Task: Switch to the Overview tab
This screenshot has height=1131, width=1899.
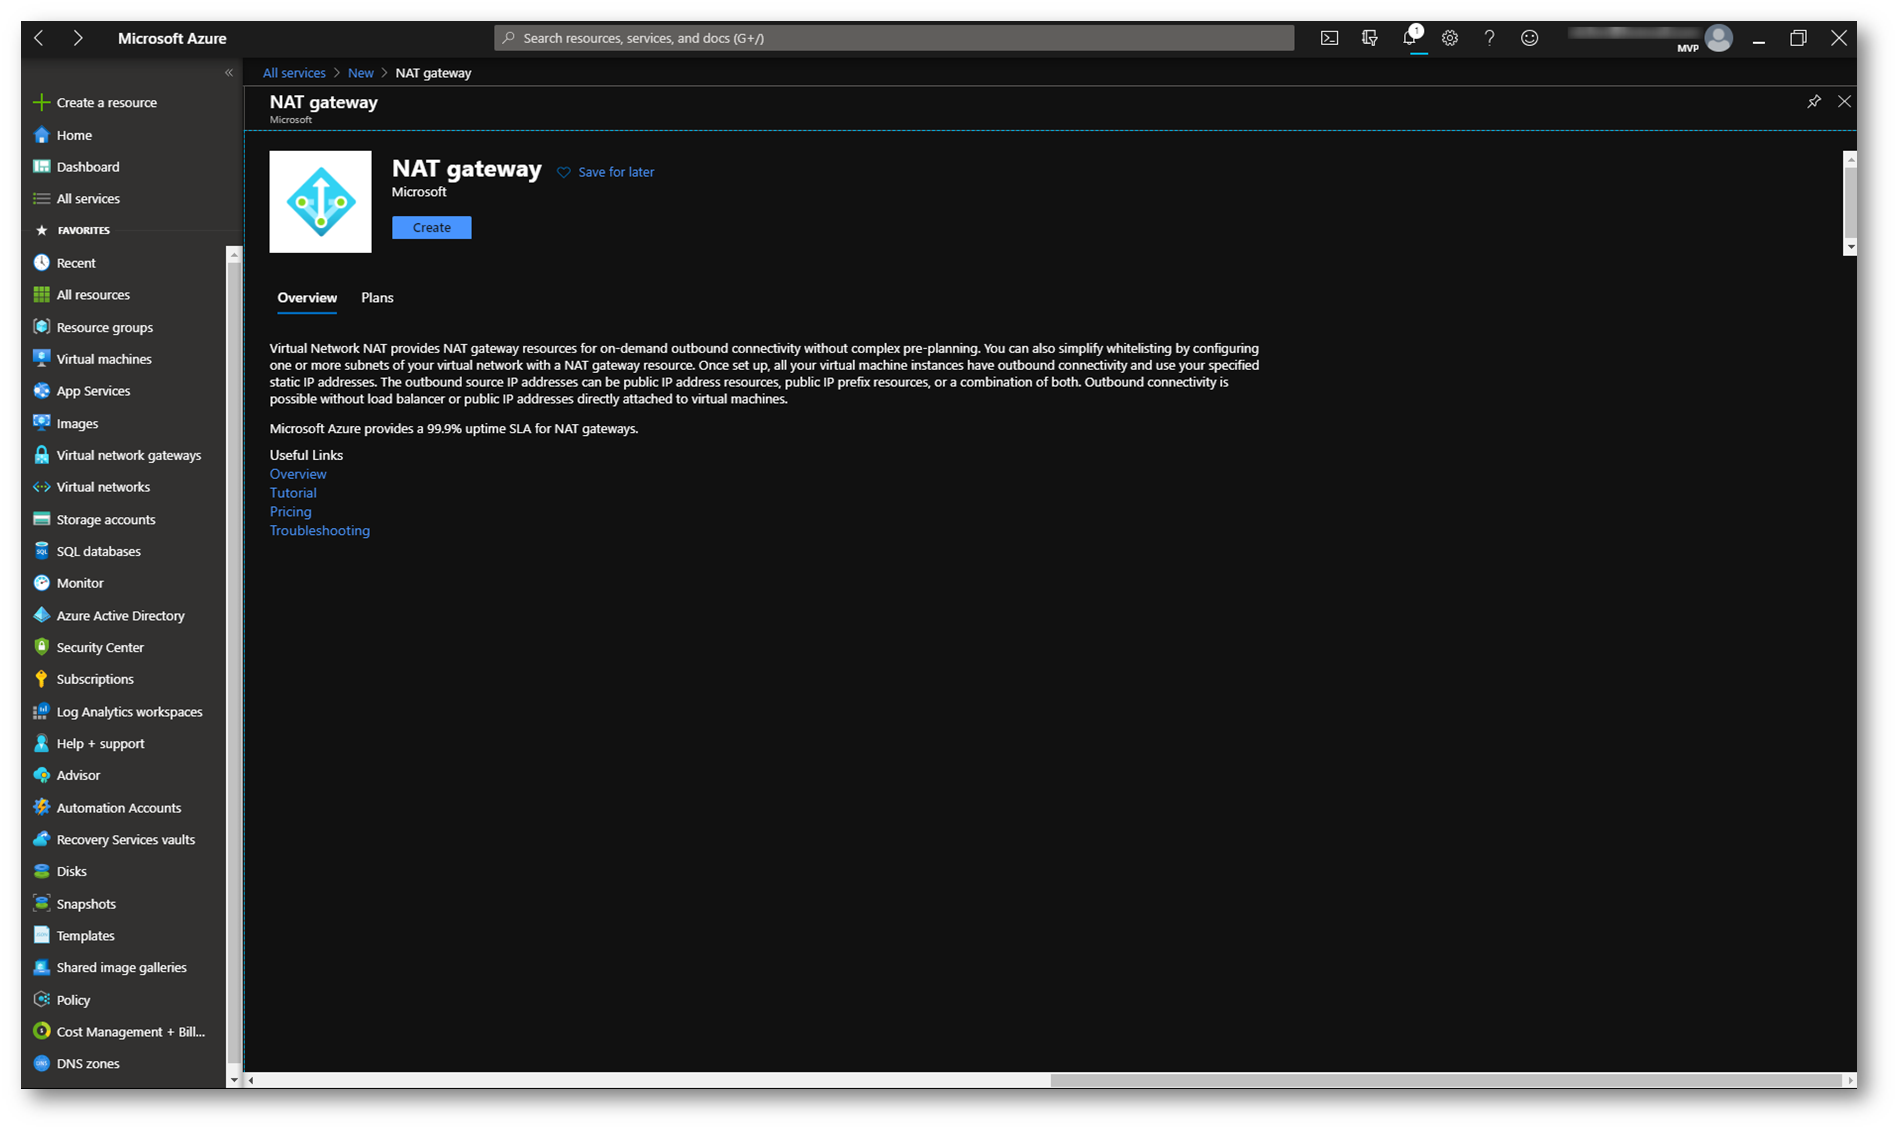Action: coord(307,298)
